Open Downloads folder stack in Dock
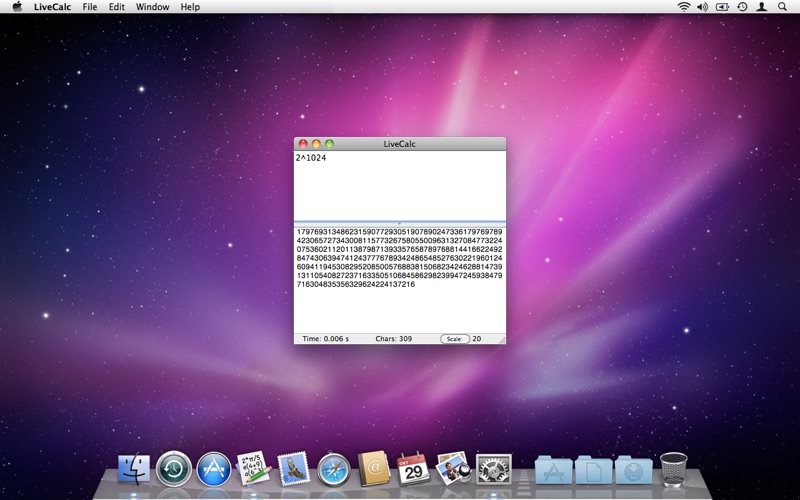 click(633, 470)
